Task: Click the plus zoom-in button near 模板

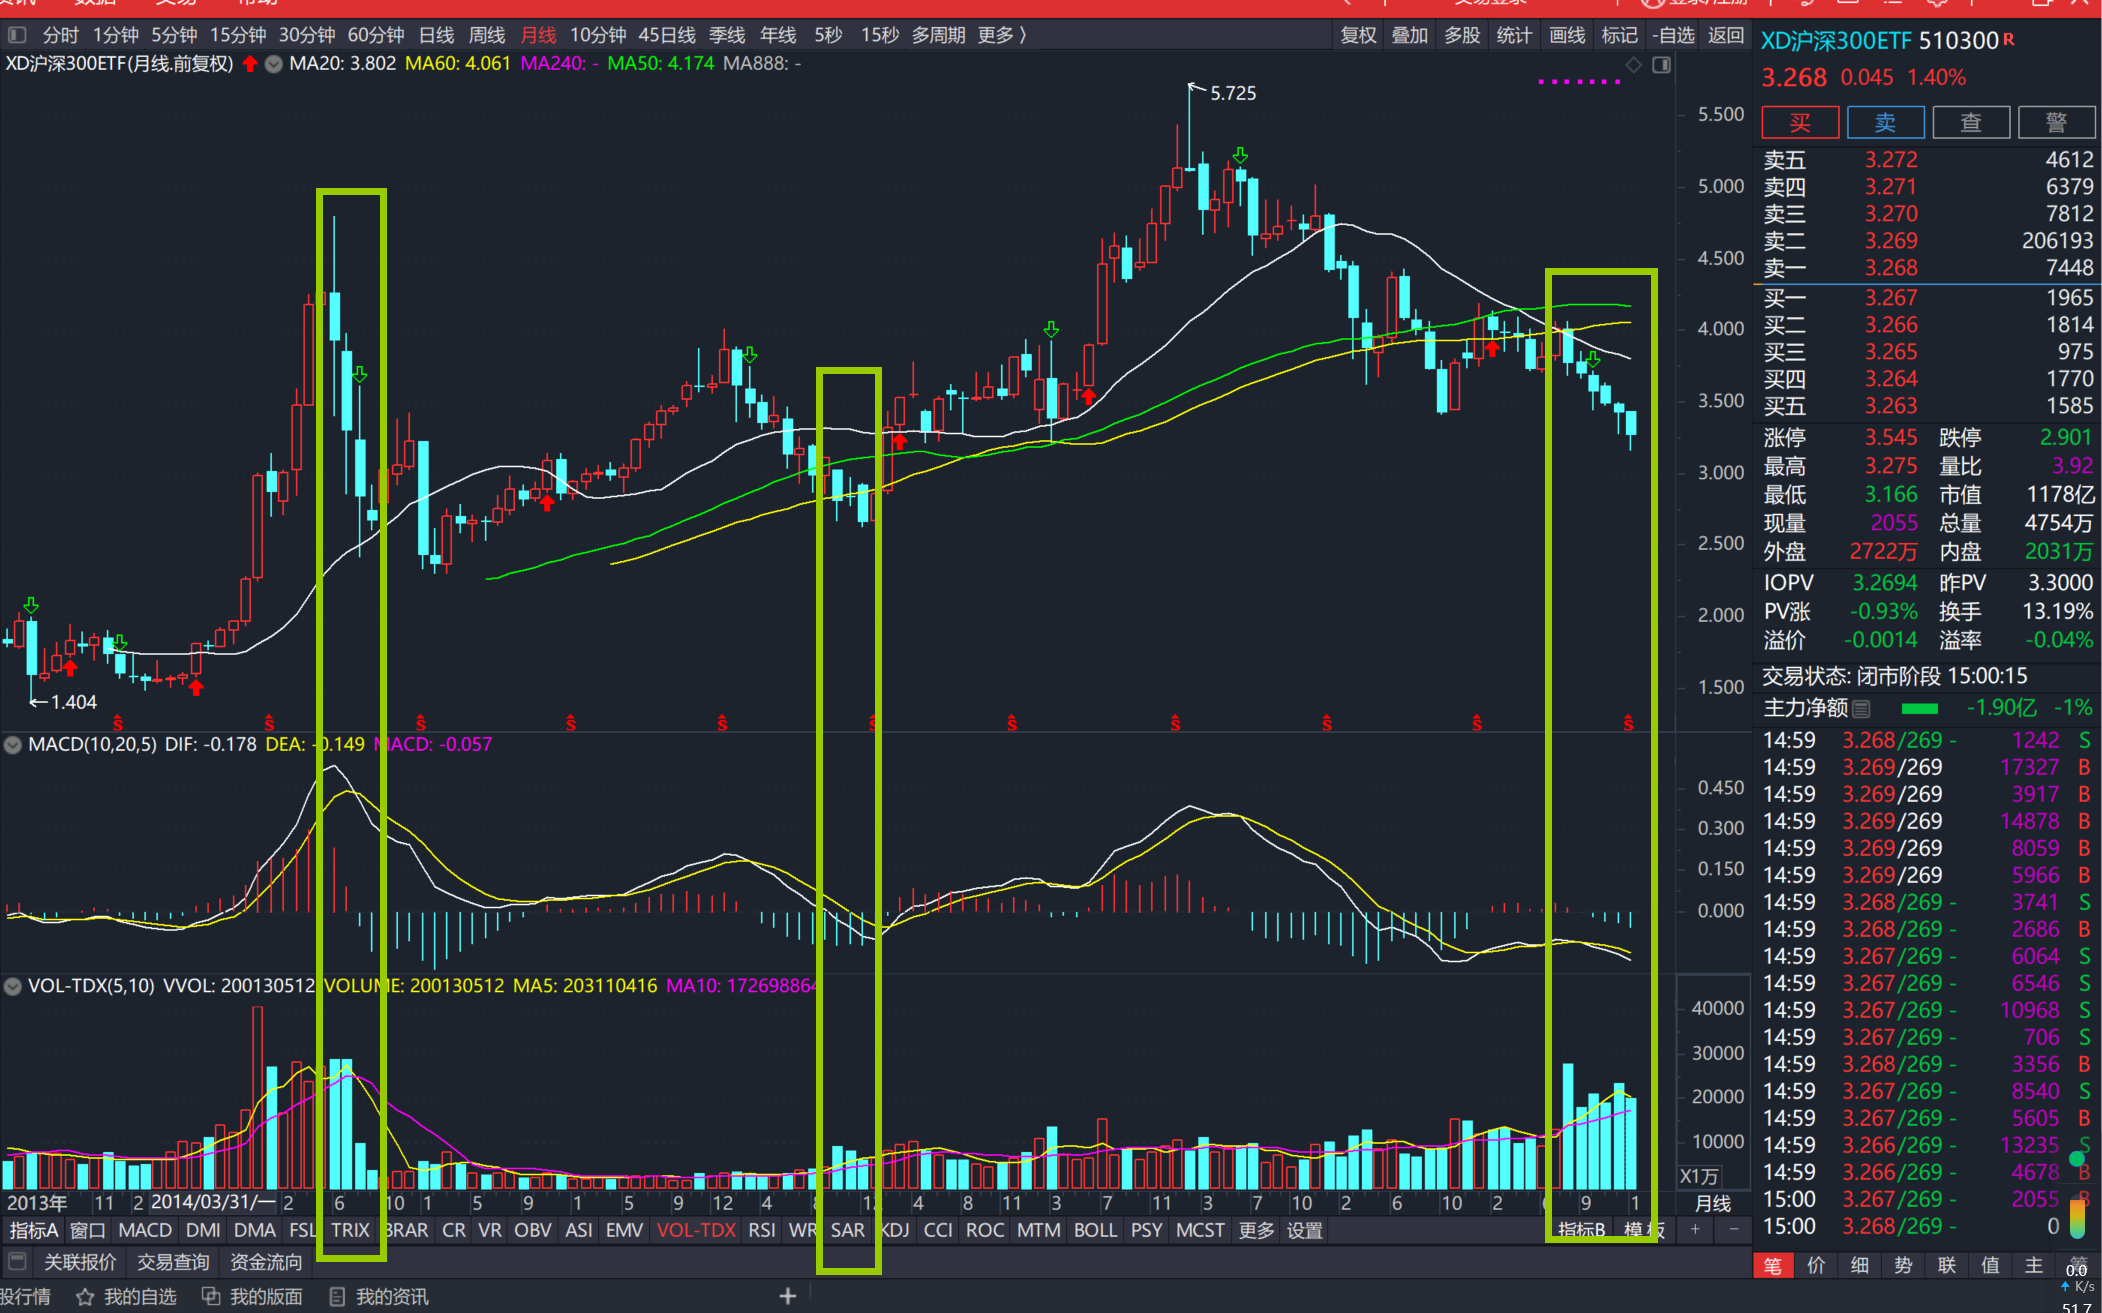Action: [x=1695, y=1229]
